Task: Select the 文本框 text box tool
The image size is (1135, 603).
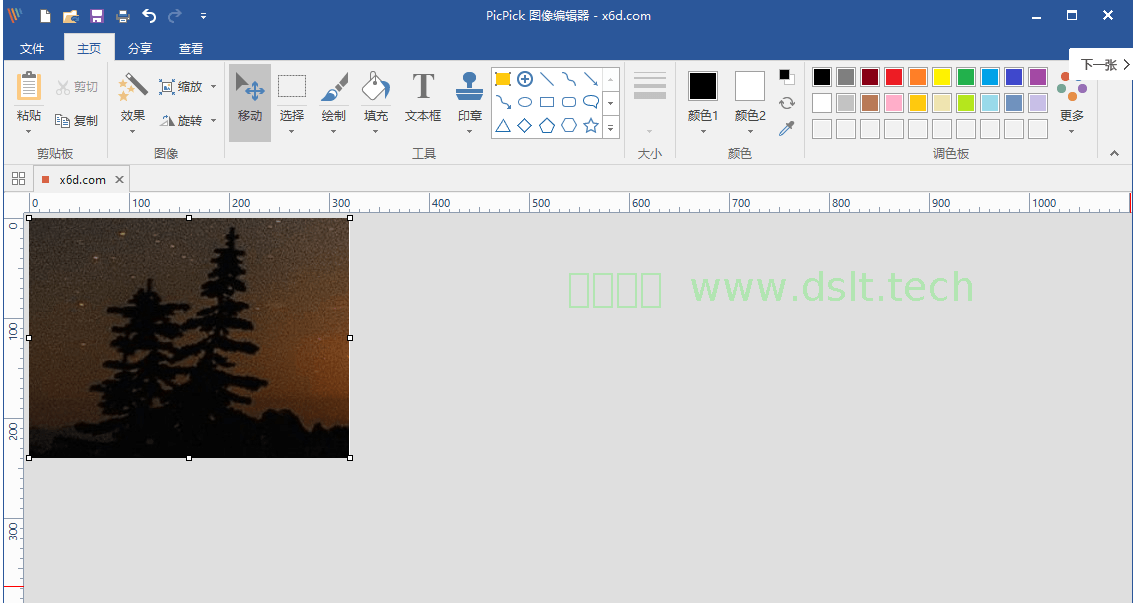Action: pyautogui.click(x=423, y=97)
